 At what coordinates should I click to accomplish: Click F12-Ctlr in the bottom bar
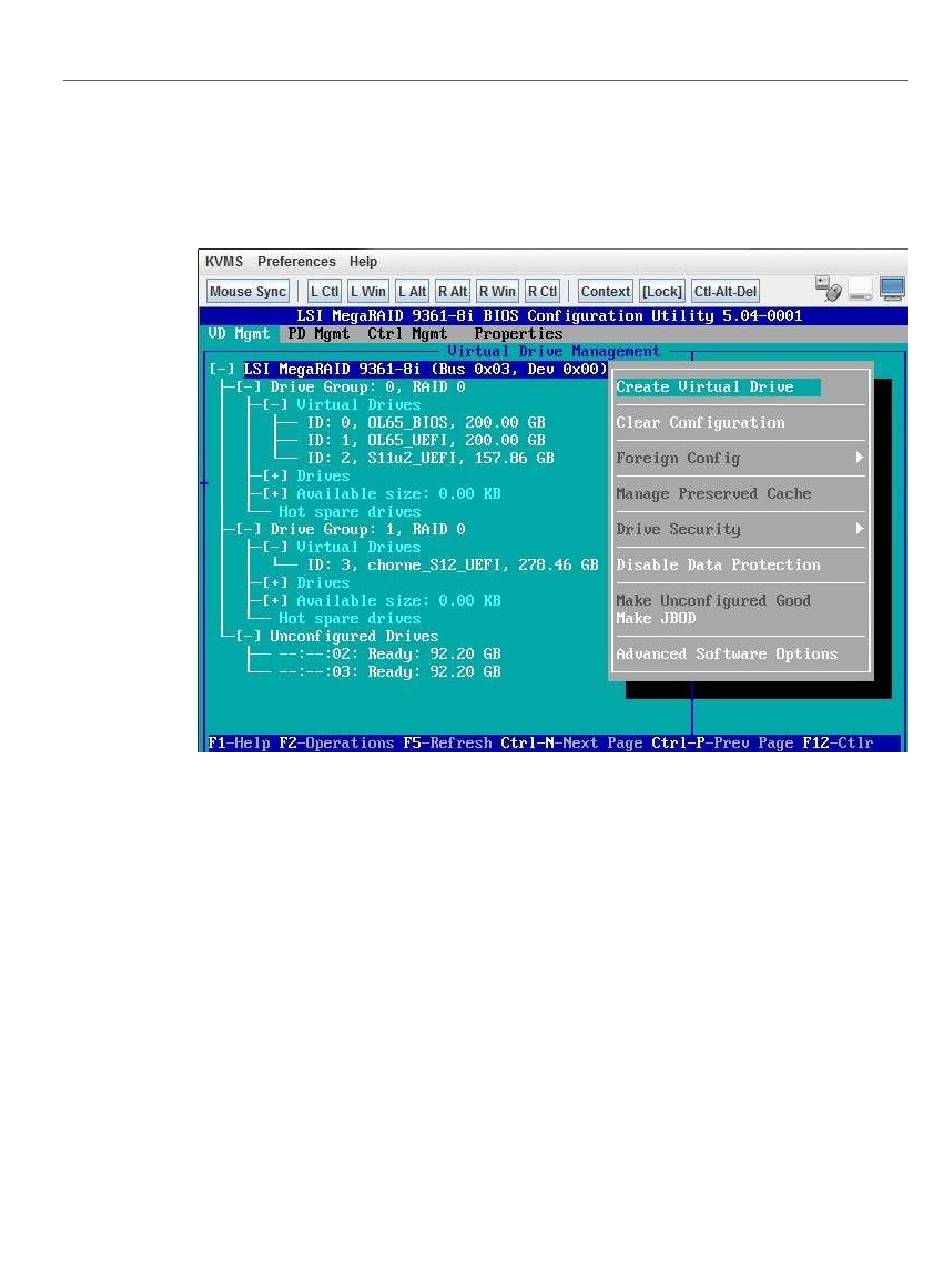click(x=838, y=743)
